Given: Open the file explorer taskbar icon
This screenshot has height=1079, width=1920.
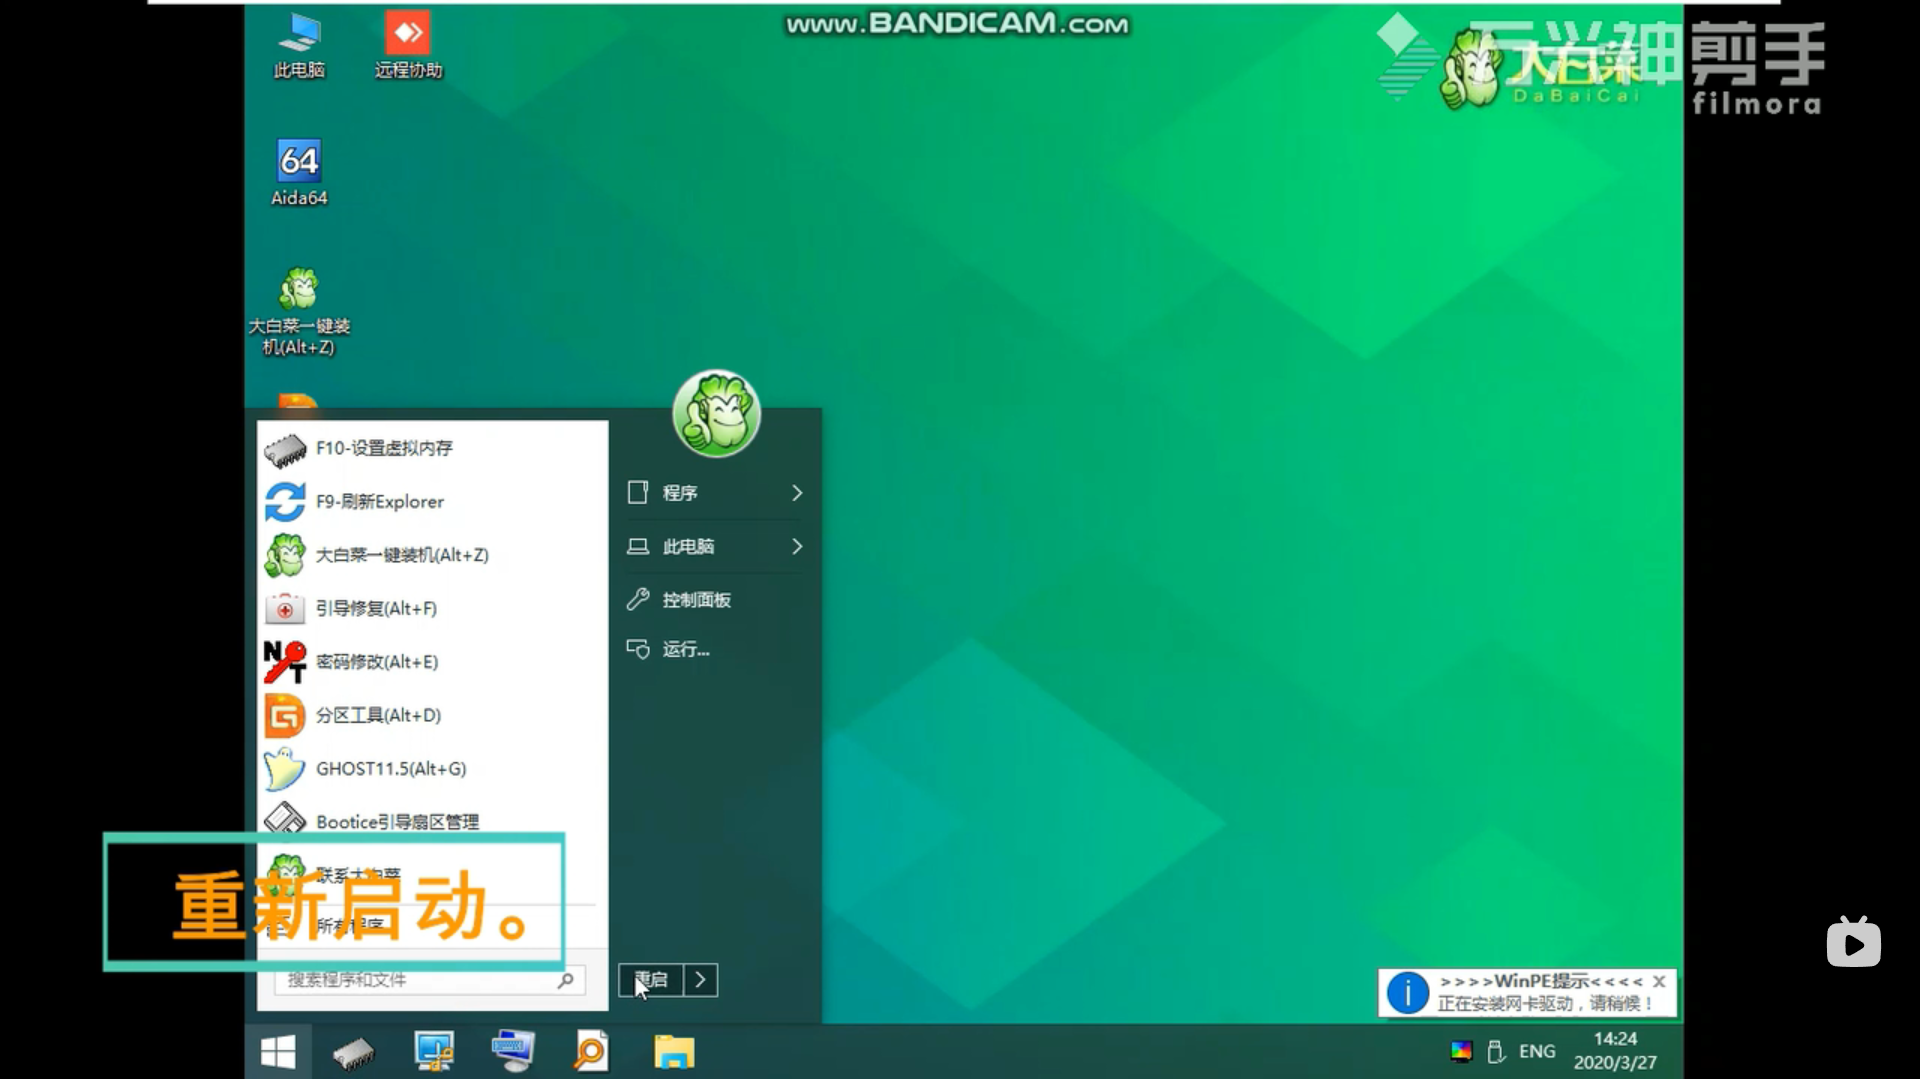Looking at the screenshot, I should point(674,1052).
